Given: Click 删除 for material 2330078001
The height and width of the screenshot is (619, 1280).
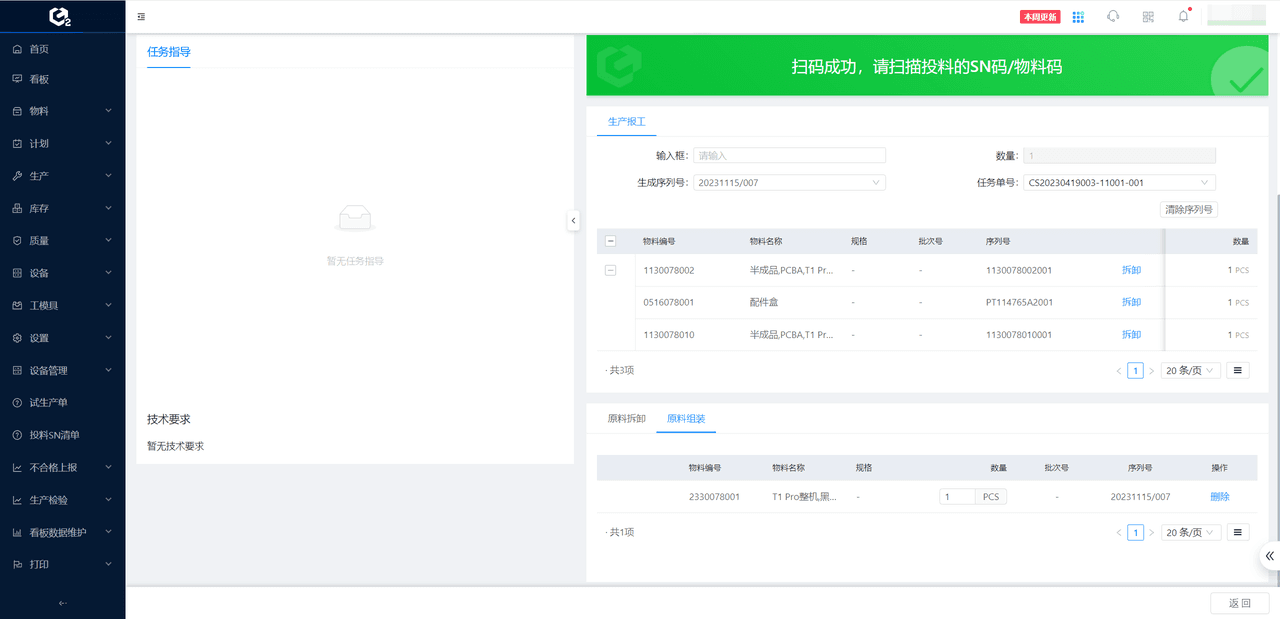Looking at the screenshot, I should coord(1220,497).
